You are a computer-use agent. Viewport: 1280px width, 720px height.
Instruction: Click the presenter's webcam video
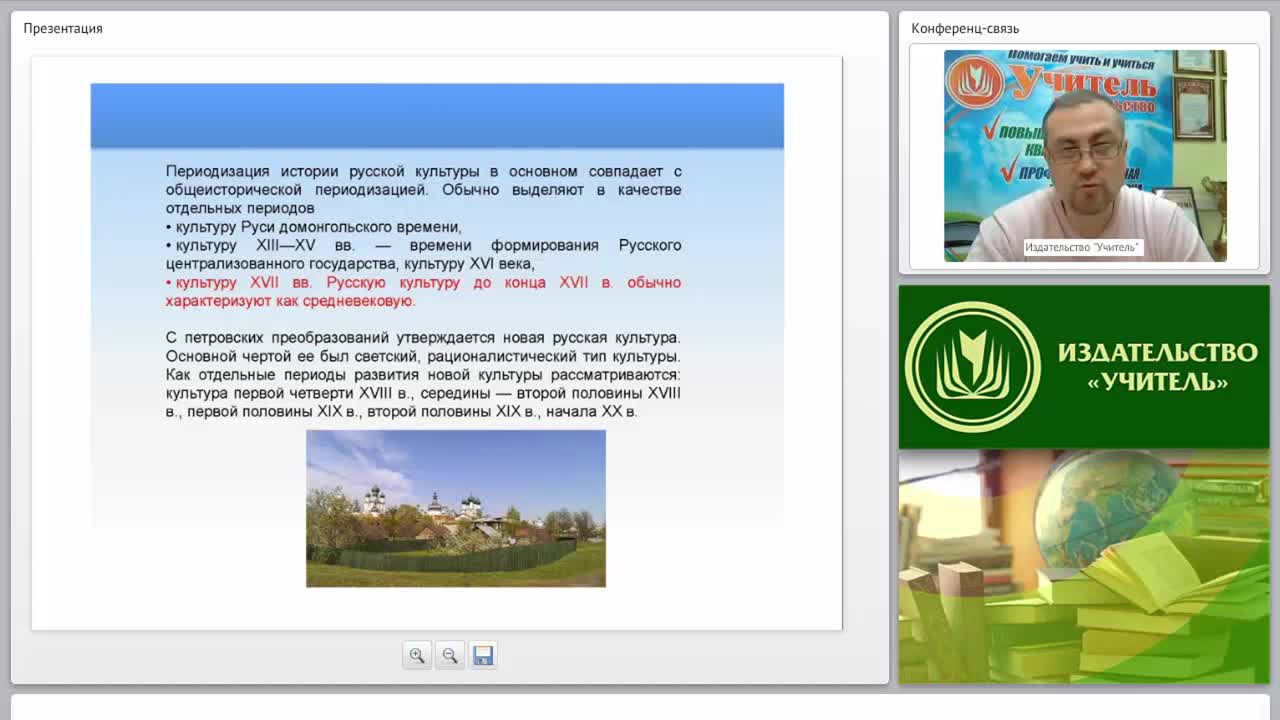point(1085,156)
